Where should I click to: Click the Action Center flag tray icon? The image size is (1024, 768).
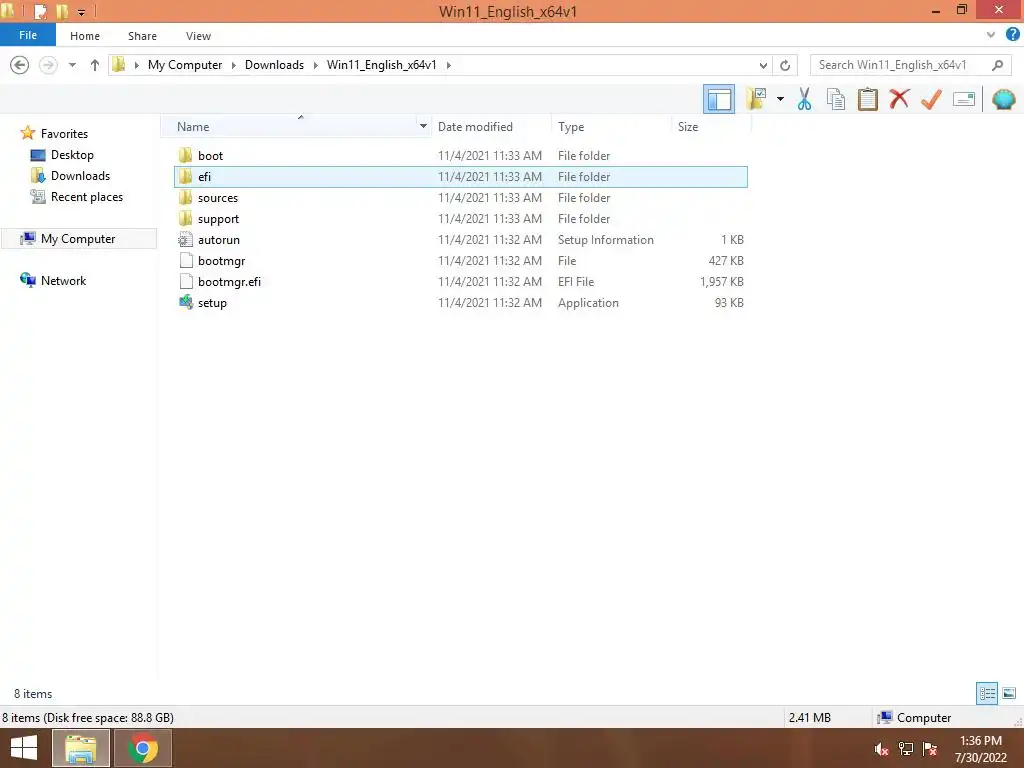tap(931, 750)
